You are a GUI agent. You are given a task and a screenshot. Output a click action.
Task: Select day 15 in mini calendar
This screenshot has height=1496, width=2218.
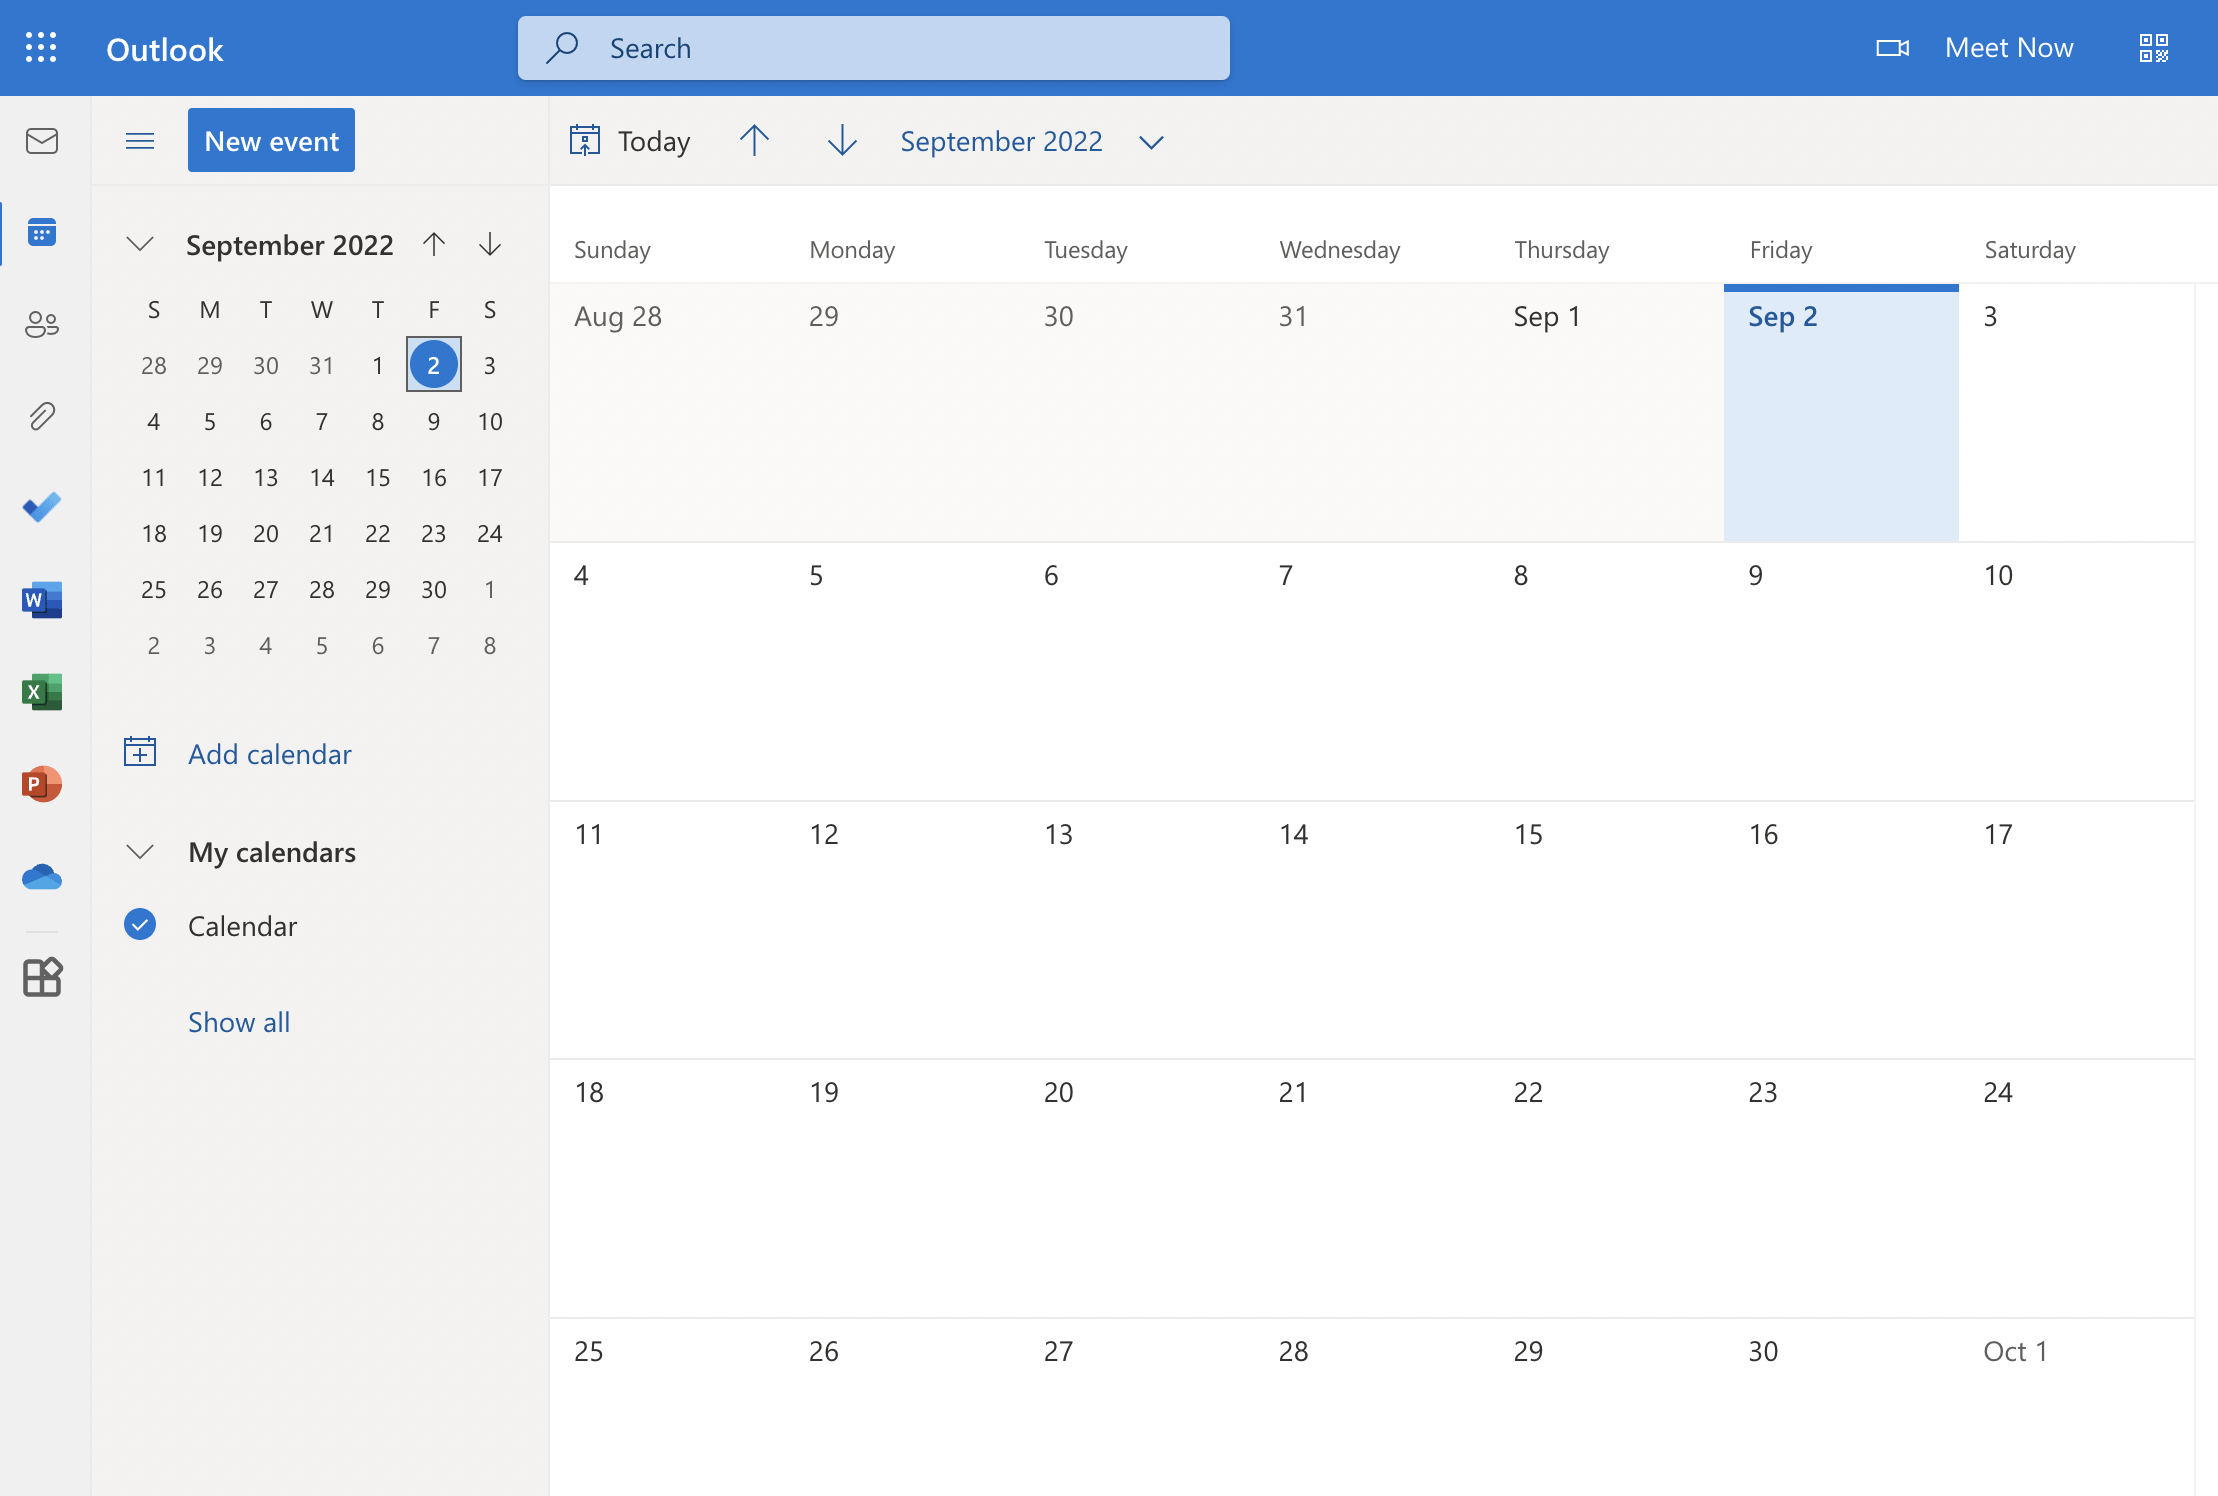click(x=378, y=477)
